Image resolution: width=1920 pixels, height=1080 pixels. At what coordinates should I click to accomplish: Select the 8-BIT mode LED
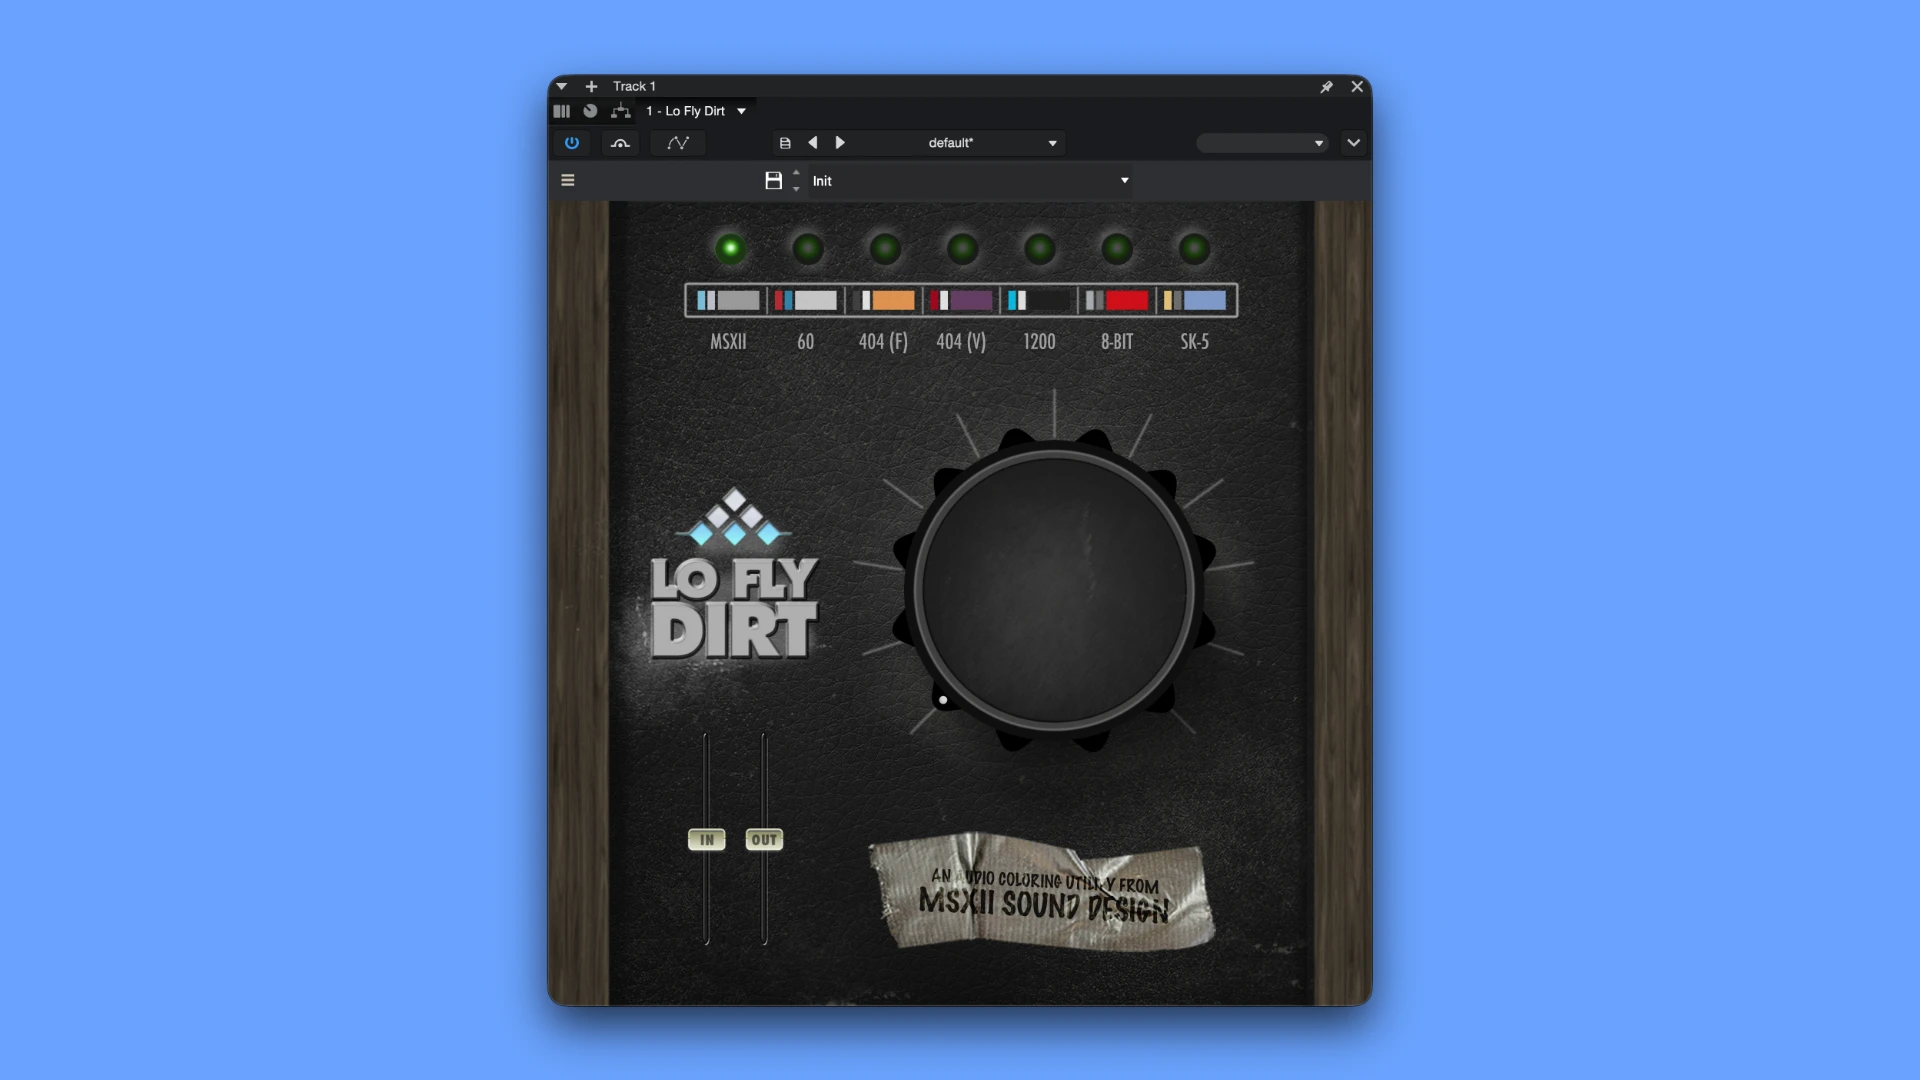1117,248
